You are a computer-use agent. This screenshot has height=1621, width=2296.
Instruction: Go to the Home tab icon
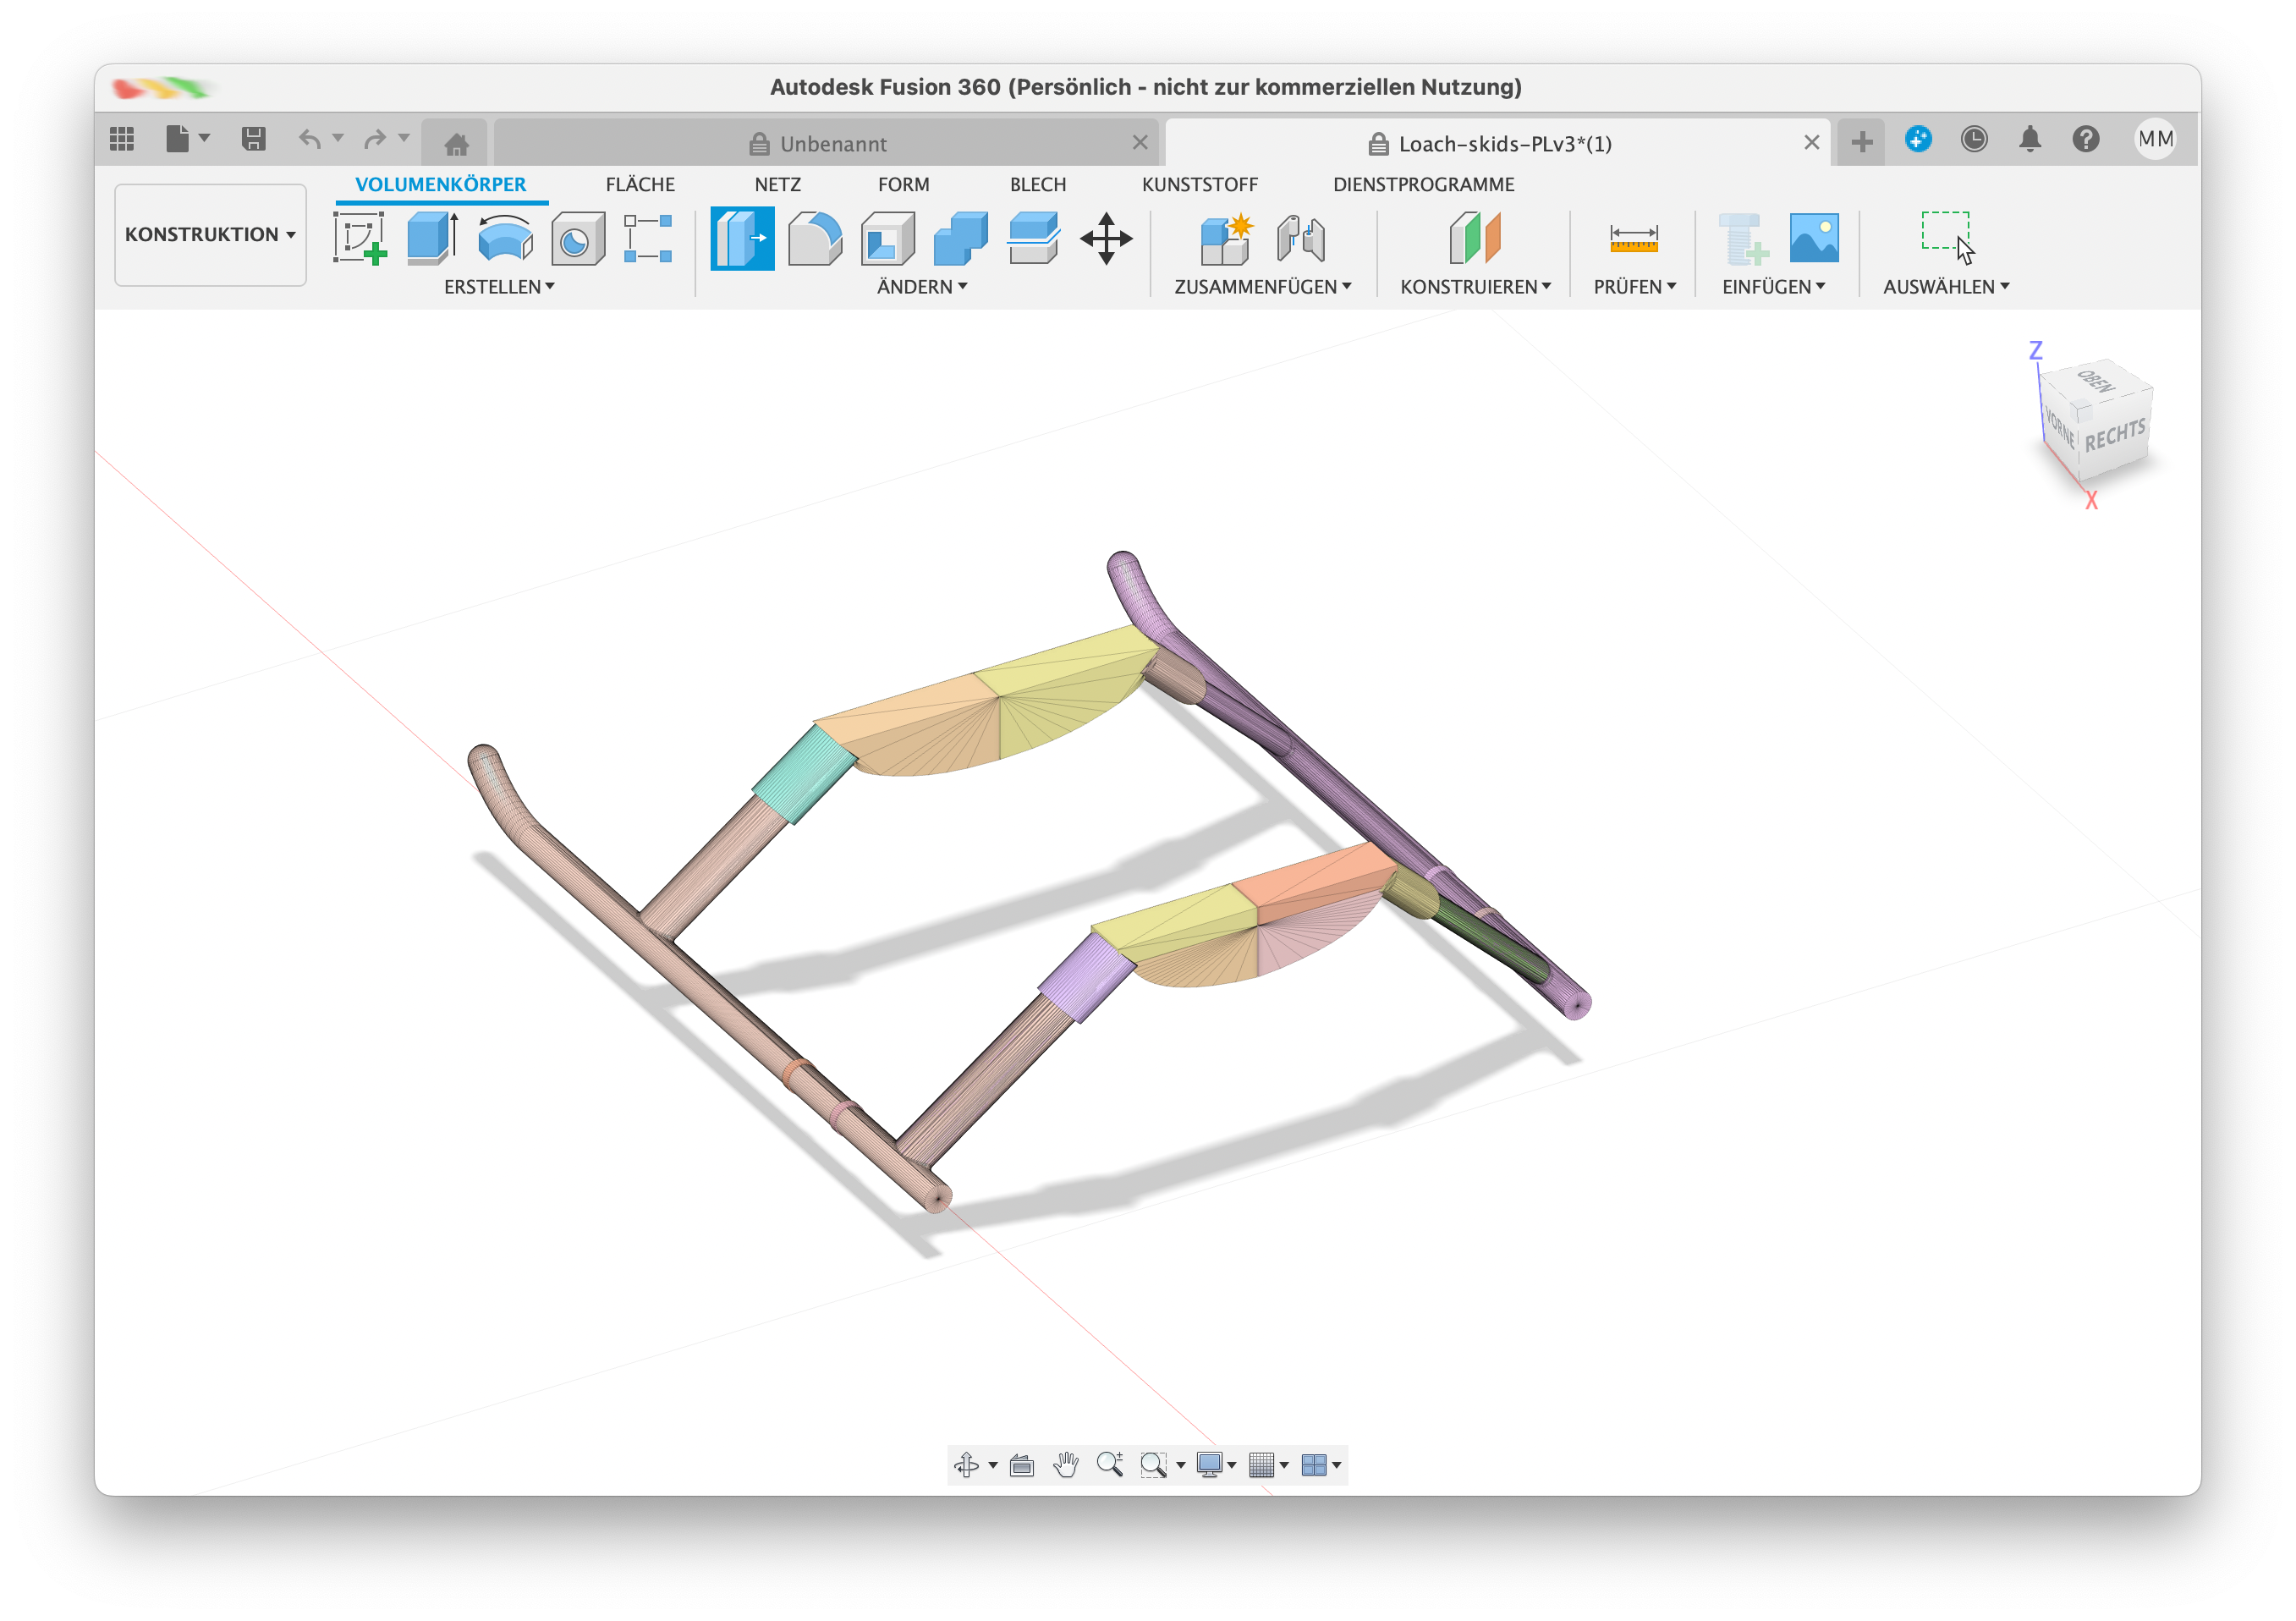[457, 144]
